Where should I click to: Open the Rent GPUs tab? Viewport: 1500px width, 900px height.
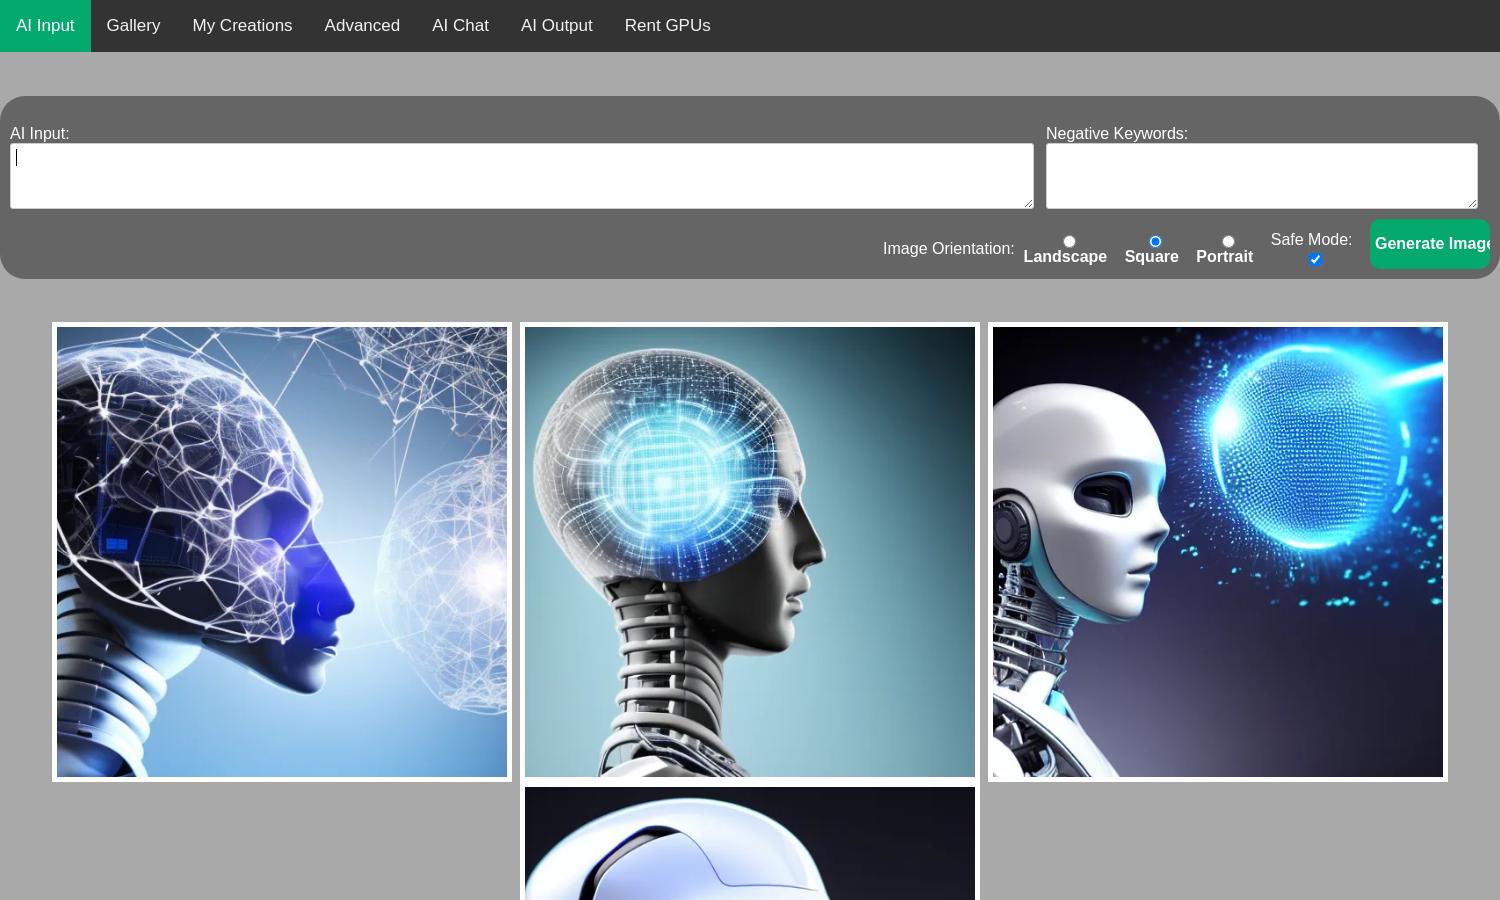[x=667, y=26]
